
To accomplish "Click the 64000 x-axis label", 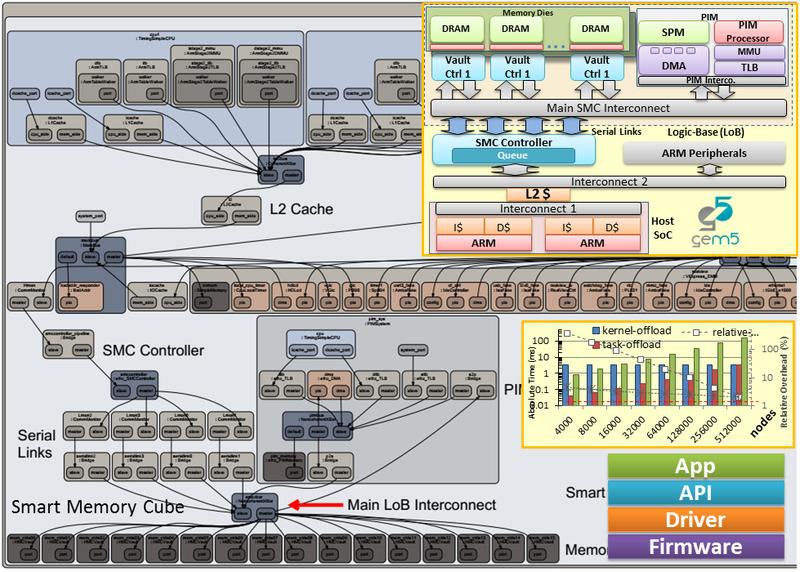I will click(657, 427).
